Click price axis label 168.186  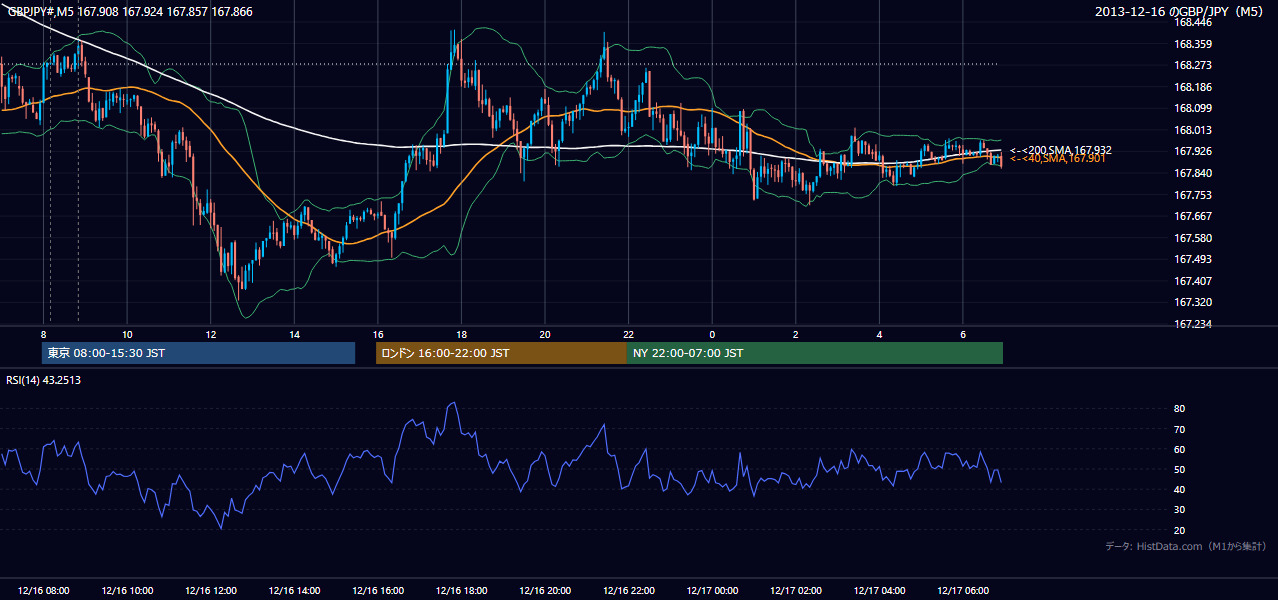pyautogui.click(x=1193, y=87)
